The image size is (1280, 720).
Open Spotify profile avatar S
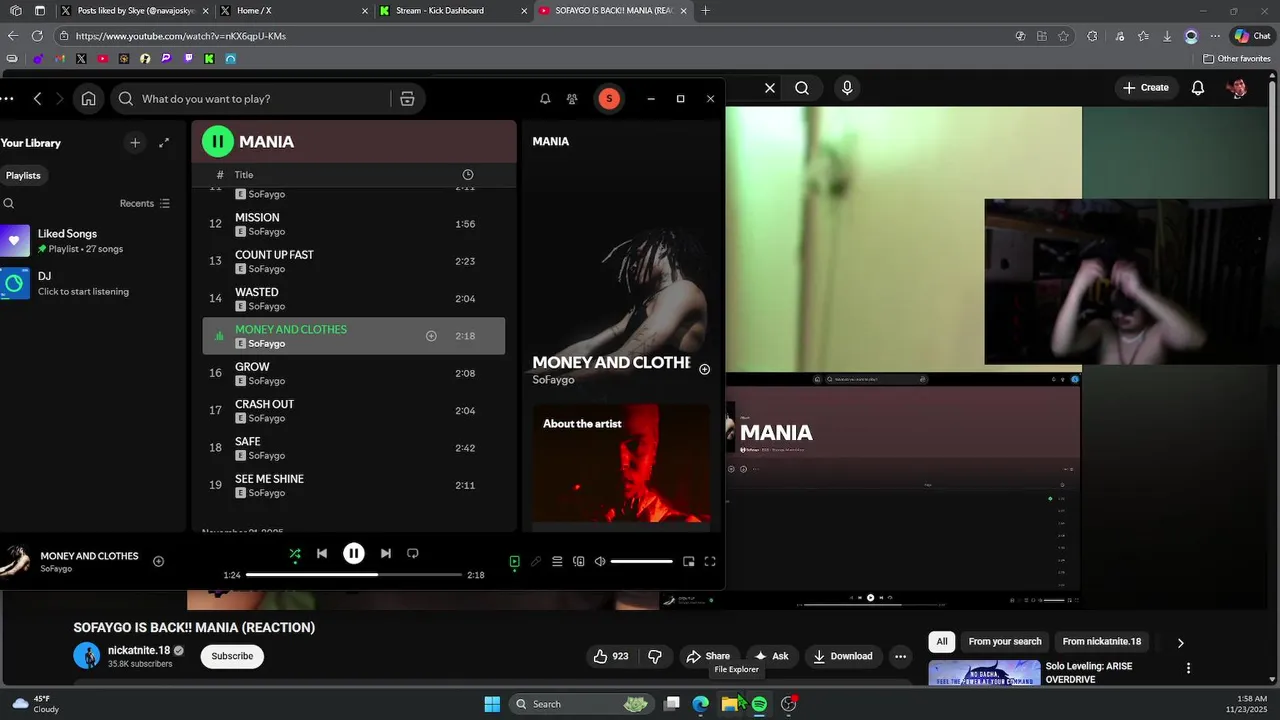(x=609, y=98)
